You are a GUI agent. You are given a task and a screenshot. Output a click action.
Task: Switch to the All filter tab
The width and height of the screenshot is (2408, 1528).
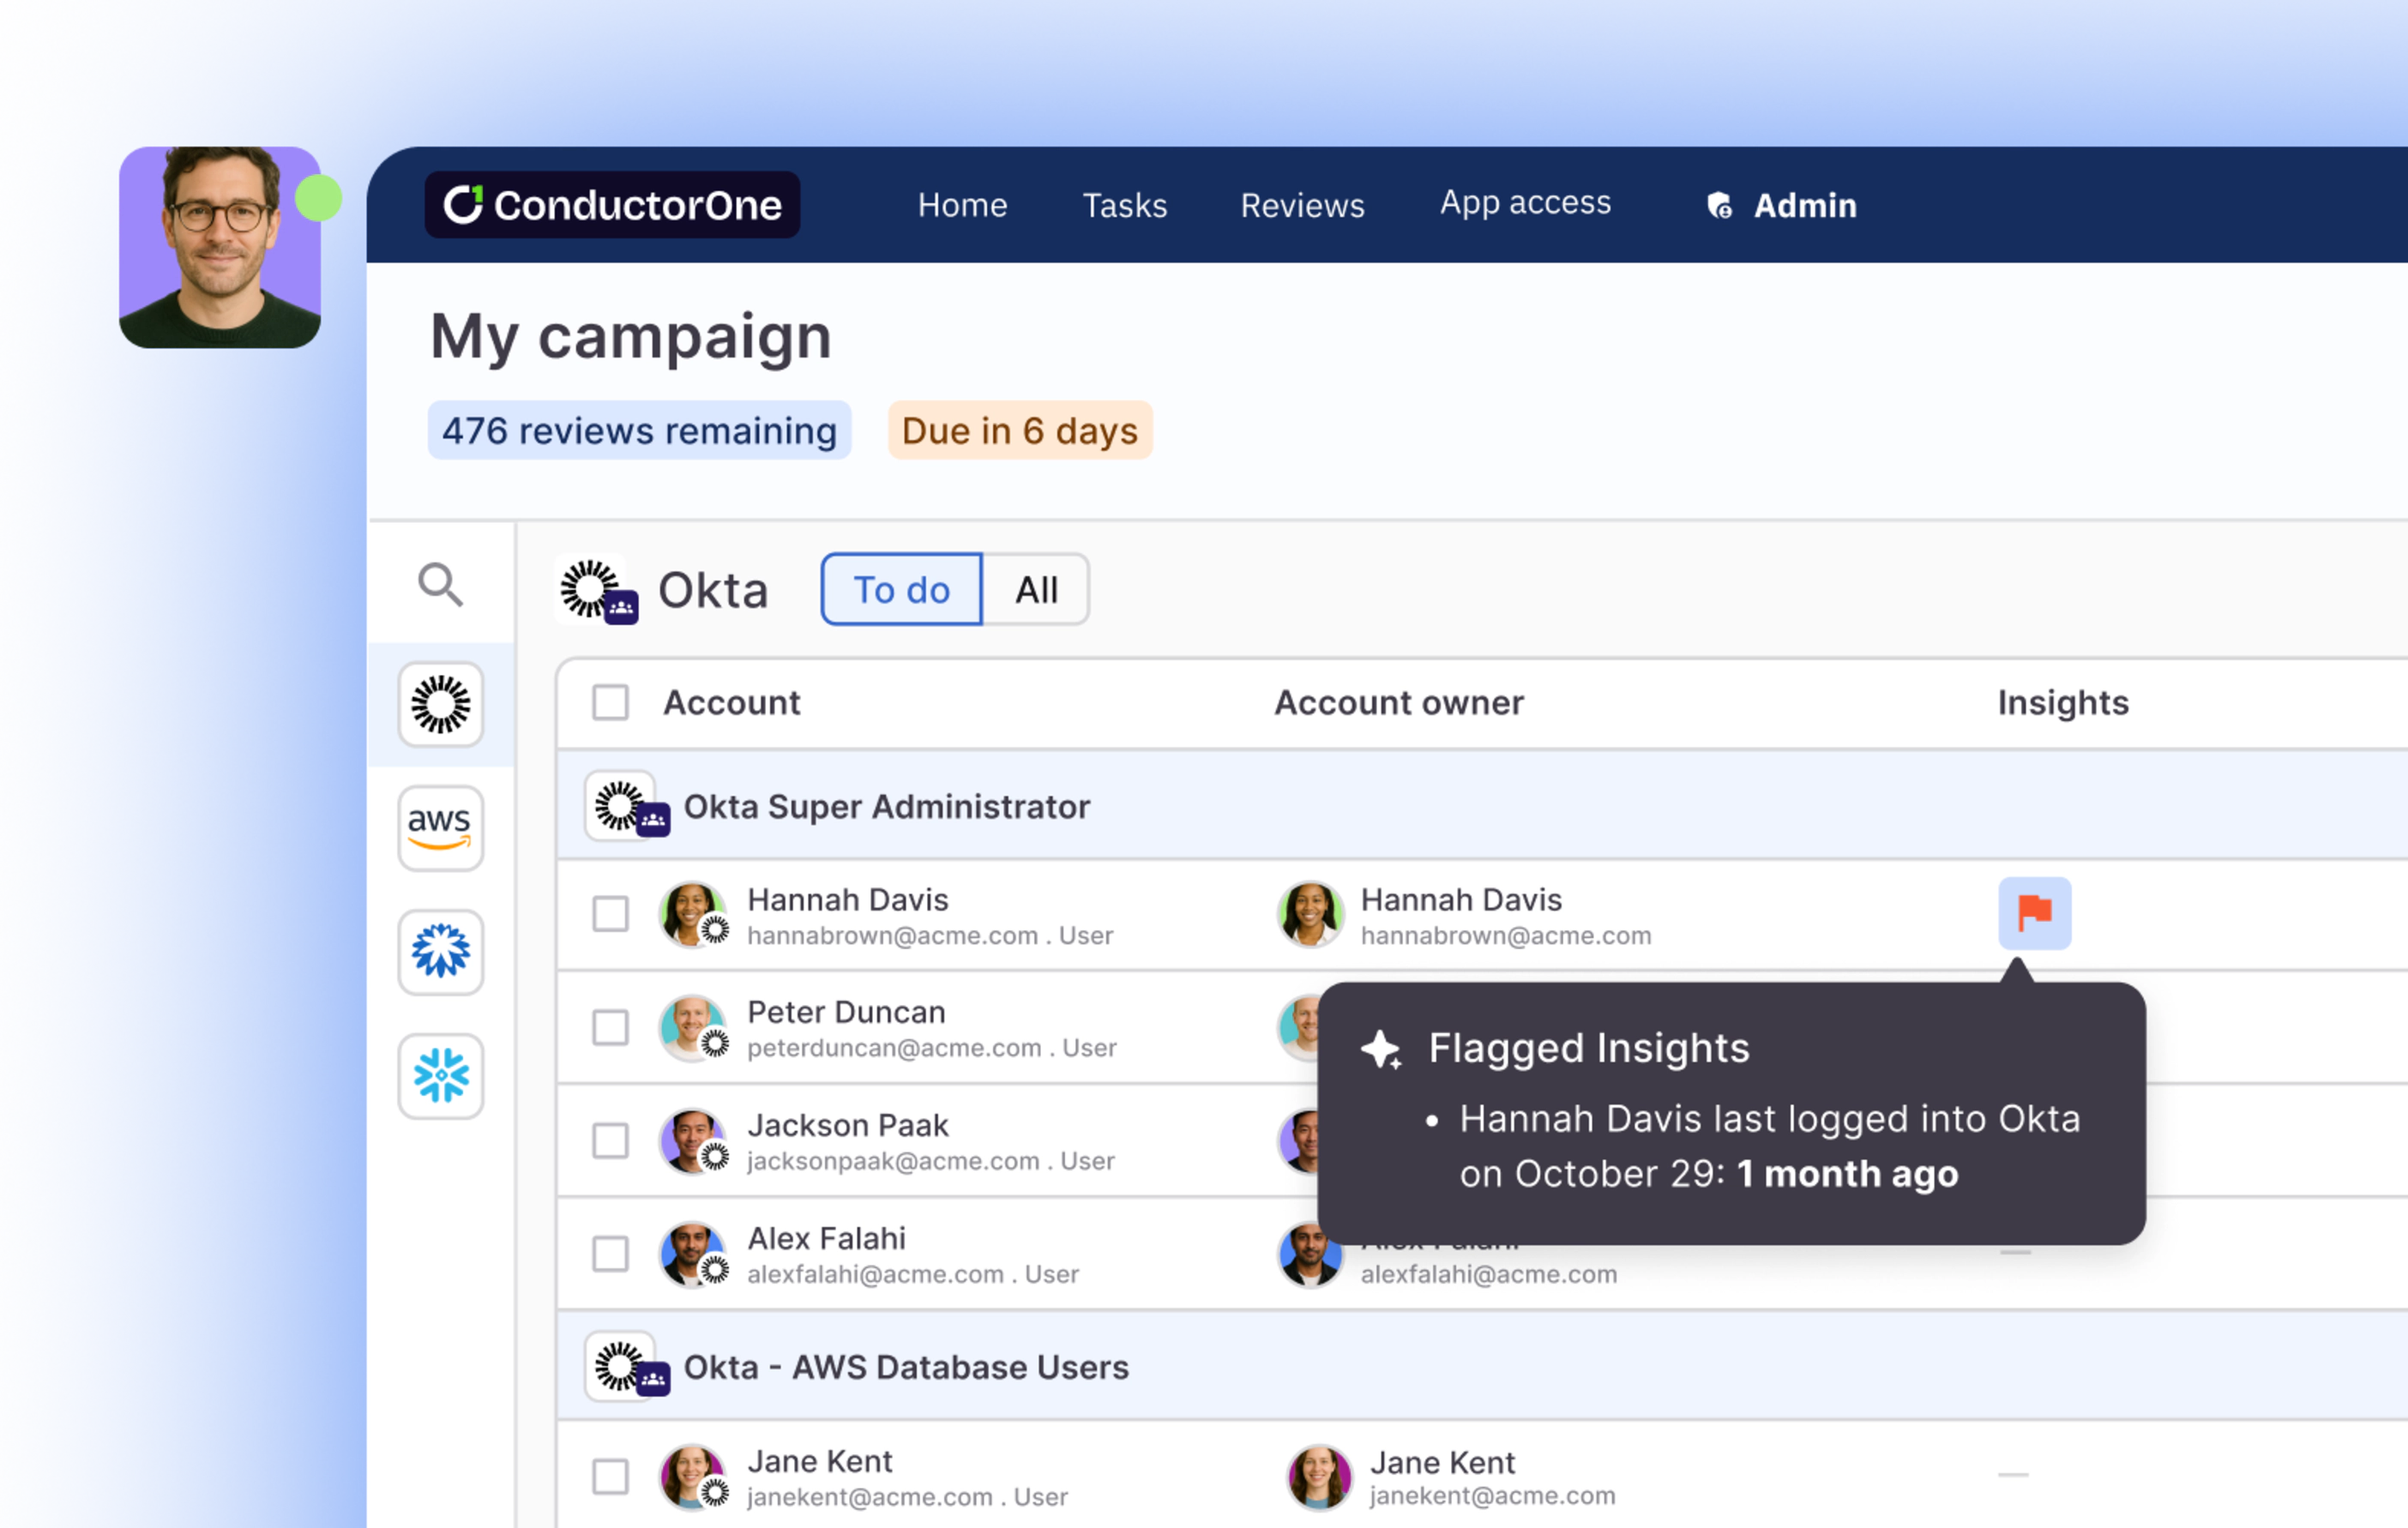(1036, 590)
